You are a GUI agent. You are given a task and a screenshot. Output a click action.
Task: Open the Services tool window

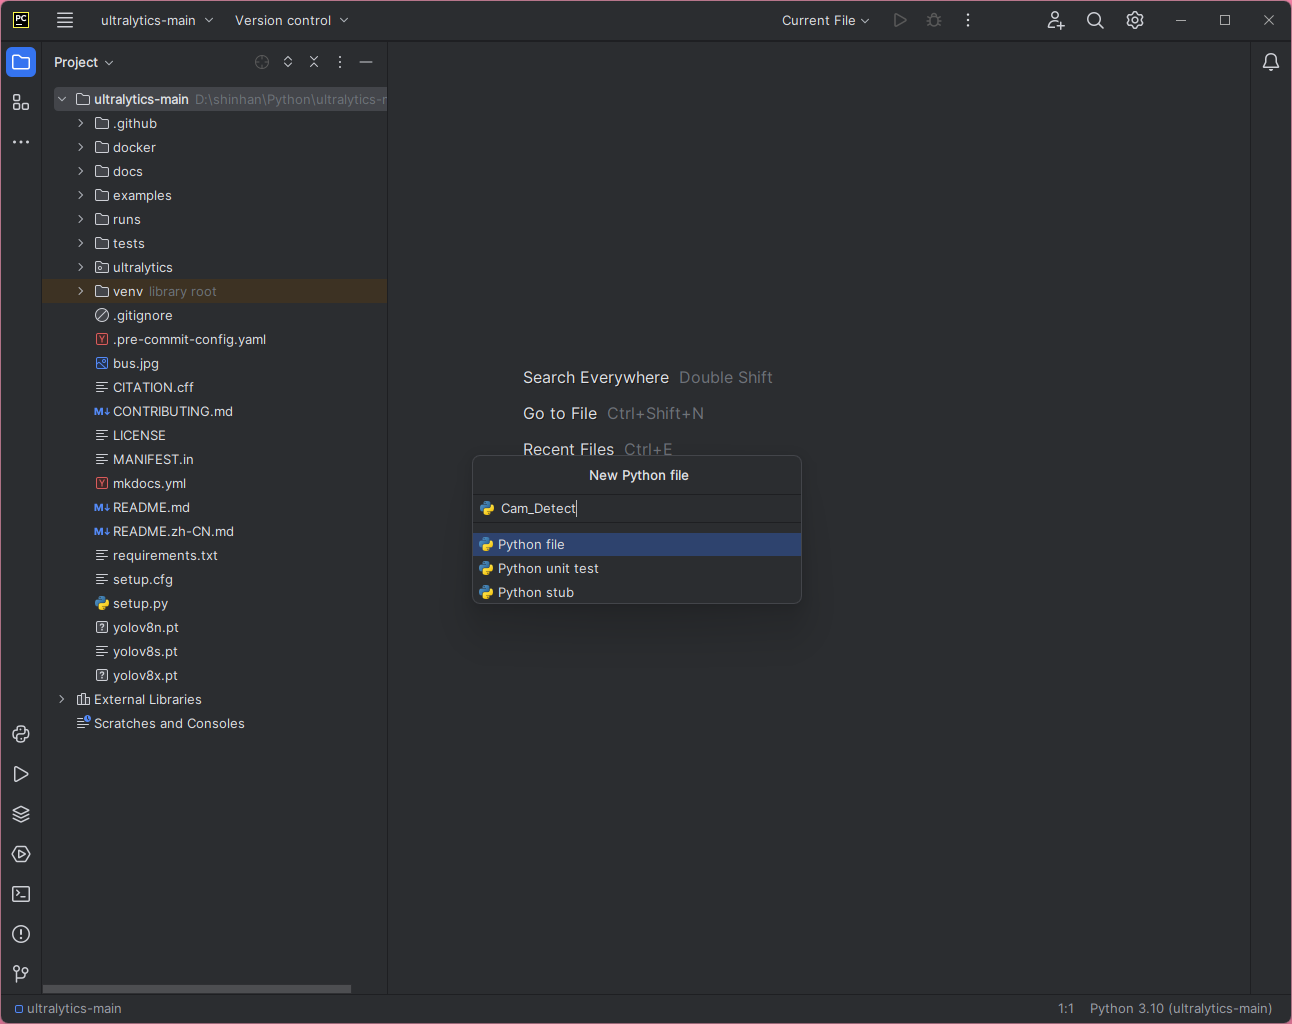(21, 854)
